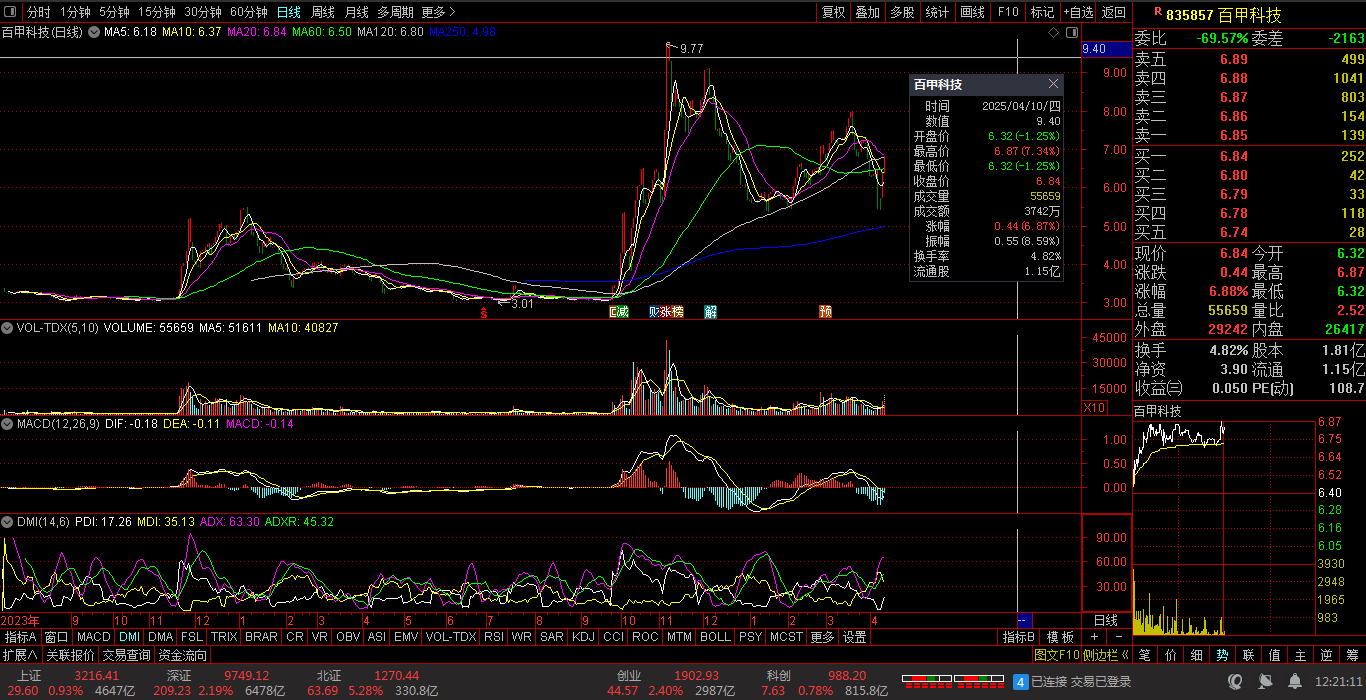
Task: Click the S marker icon on chart
Action: (x=484, y=312)
